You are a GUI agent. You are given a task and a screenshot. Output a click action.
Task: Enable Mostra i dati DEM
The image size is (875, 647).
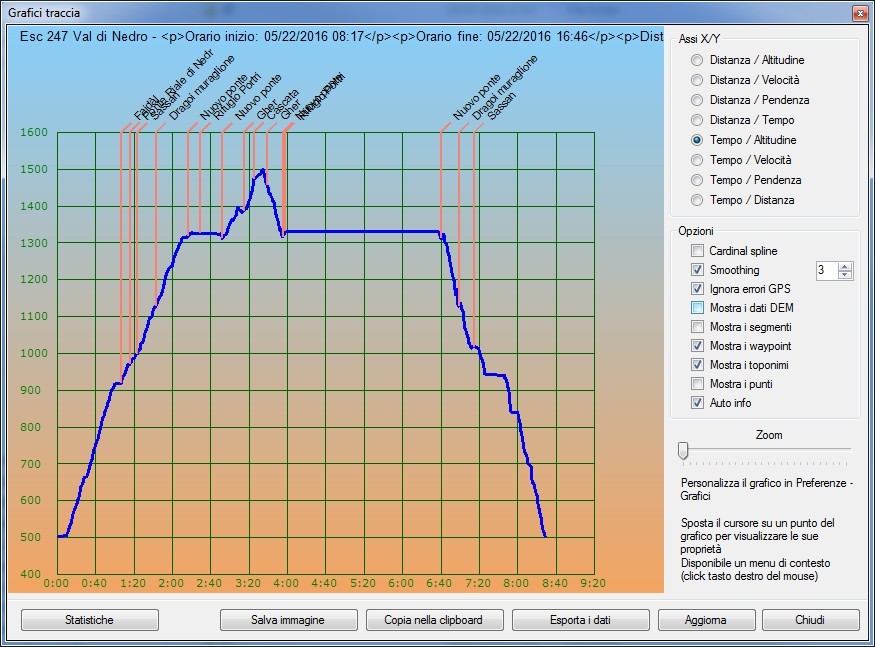pyautogui.click(x=697, y=308)
